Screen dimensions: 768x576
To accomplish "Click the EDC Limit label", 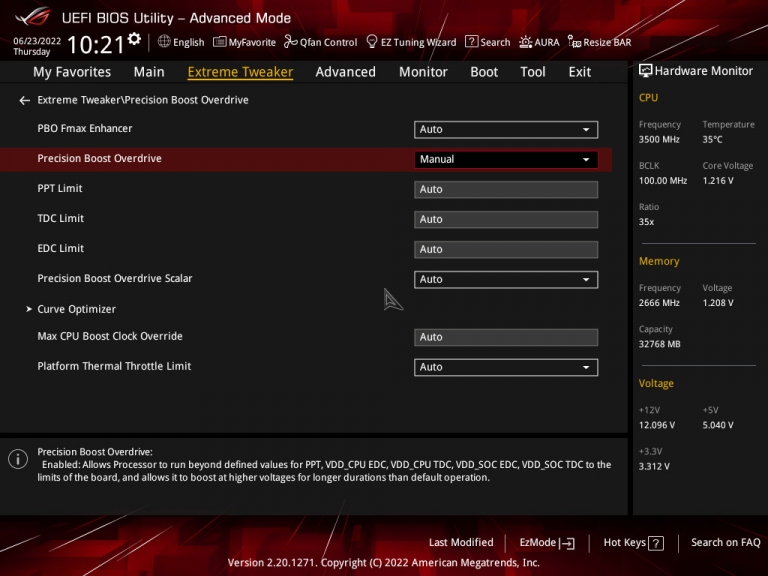I will tap(61, 248).
